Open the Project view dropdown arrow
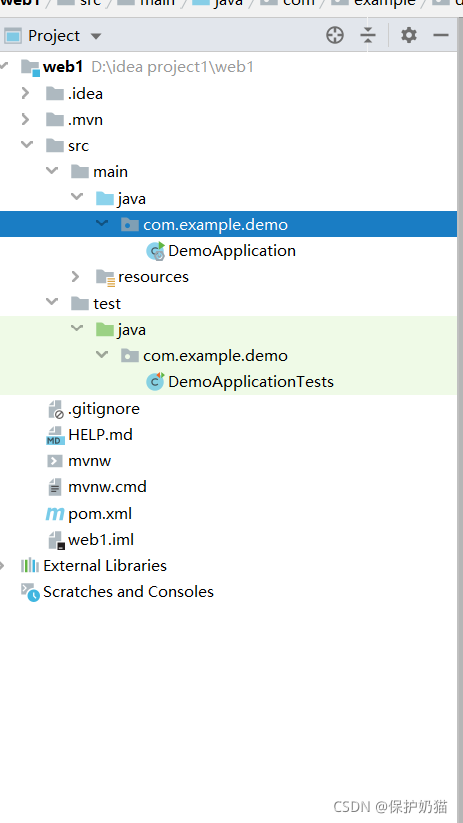The height and width of the screenshot is (823, 463). click(96, 37)
